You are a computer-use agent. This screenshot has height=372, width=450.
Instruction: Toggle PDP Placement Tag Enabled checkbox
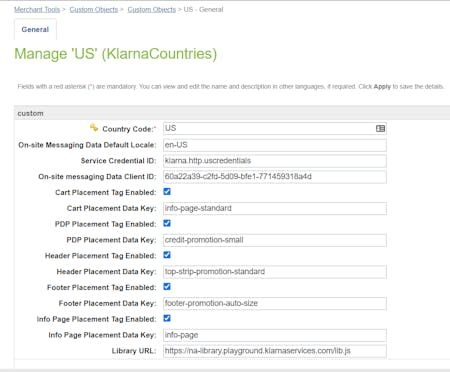(167, 223)
